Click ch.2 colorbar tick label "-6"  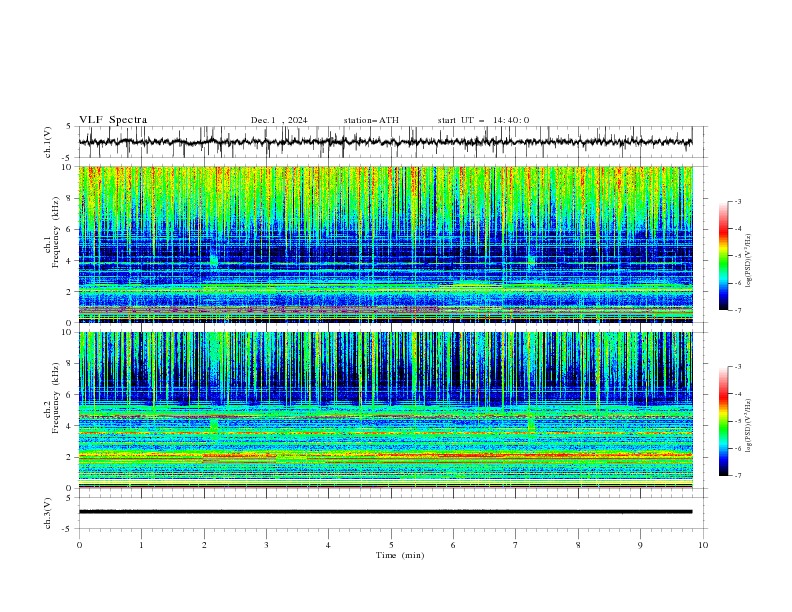tap(738, 448)
